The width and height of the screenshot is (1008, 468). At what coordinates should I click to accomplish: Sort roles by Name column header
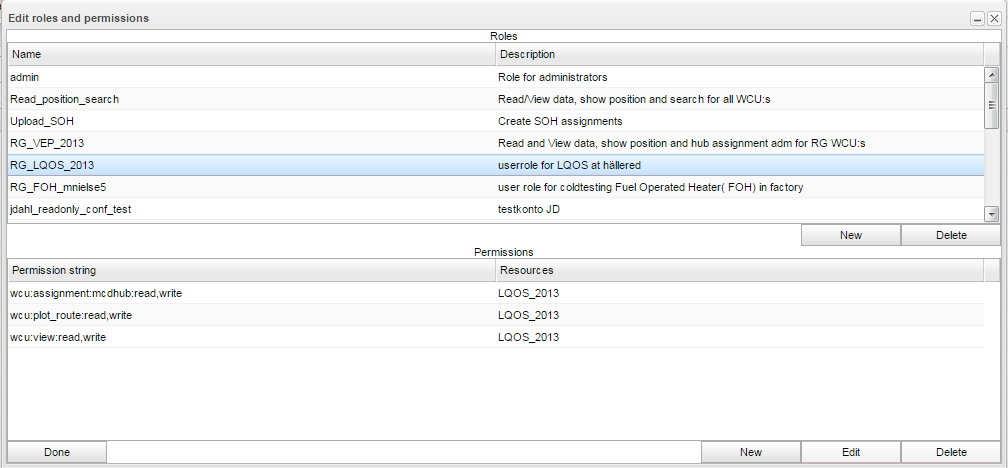click(x=250, y=54)
